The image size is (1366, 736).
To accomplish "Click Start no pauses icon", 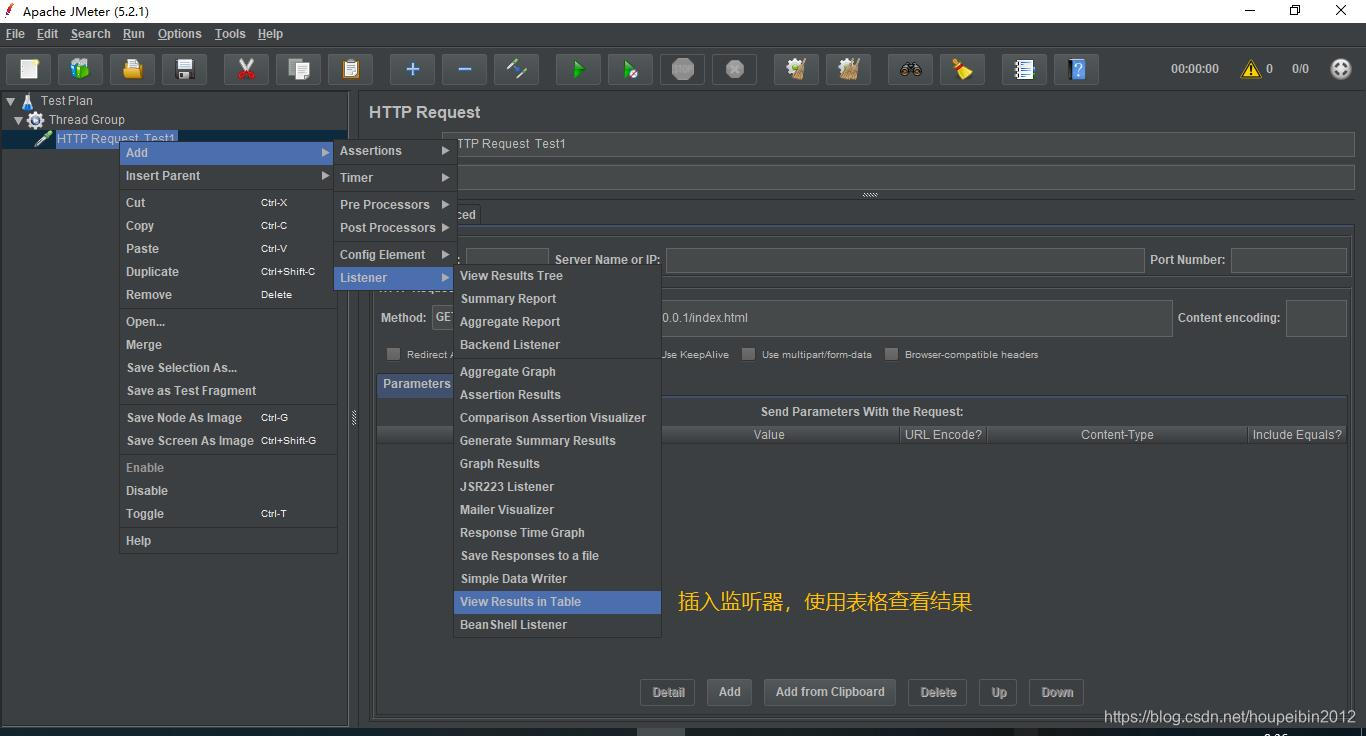I will pos(630,69).
